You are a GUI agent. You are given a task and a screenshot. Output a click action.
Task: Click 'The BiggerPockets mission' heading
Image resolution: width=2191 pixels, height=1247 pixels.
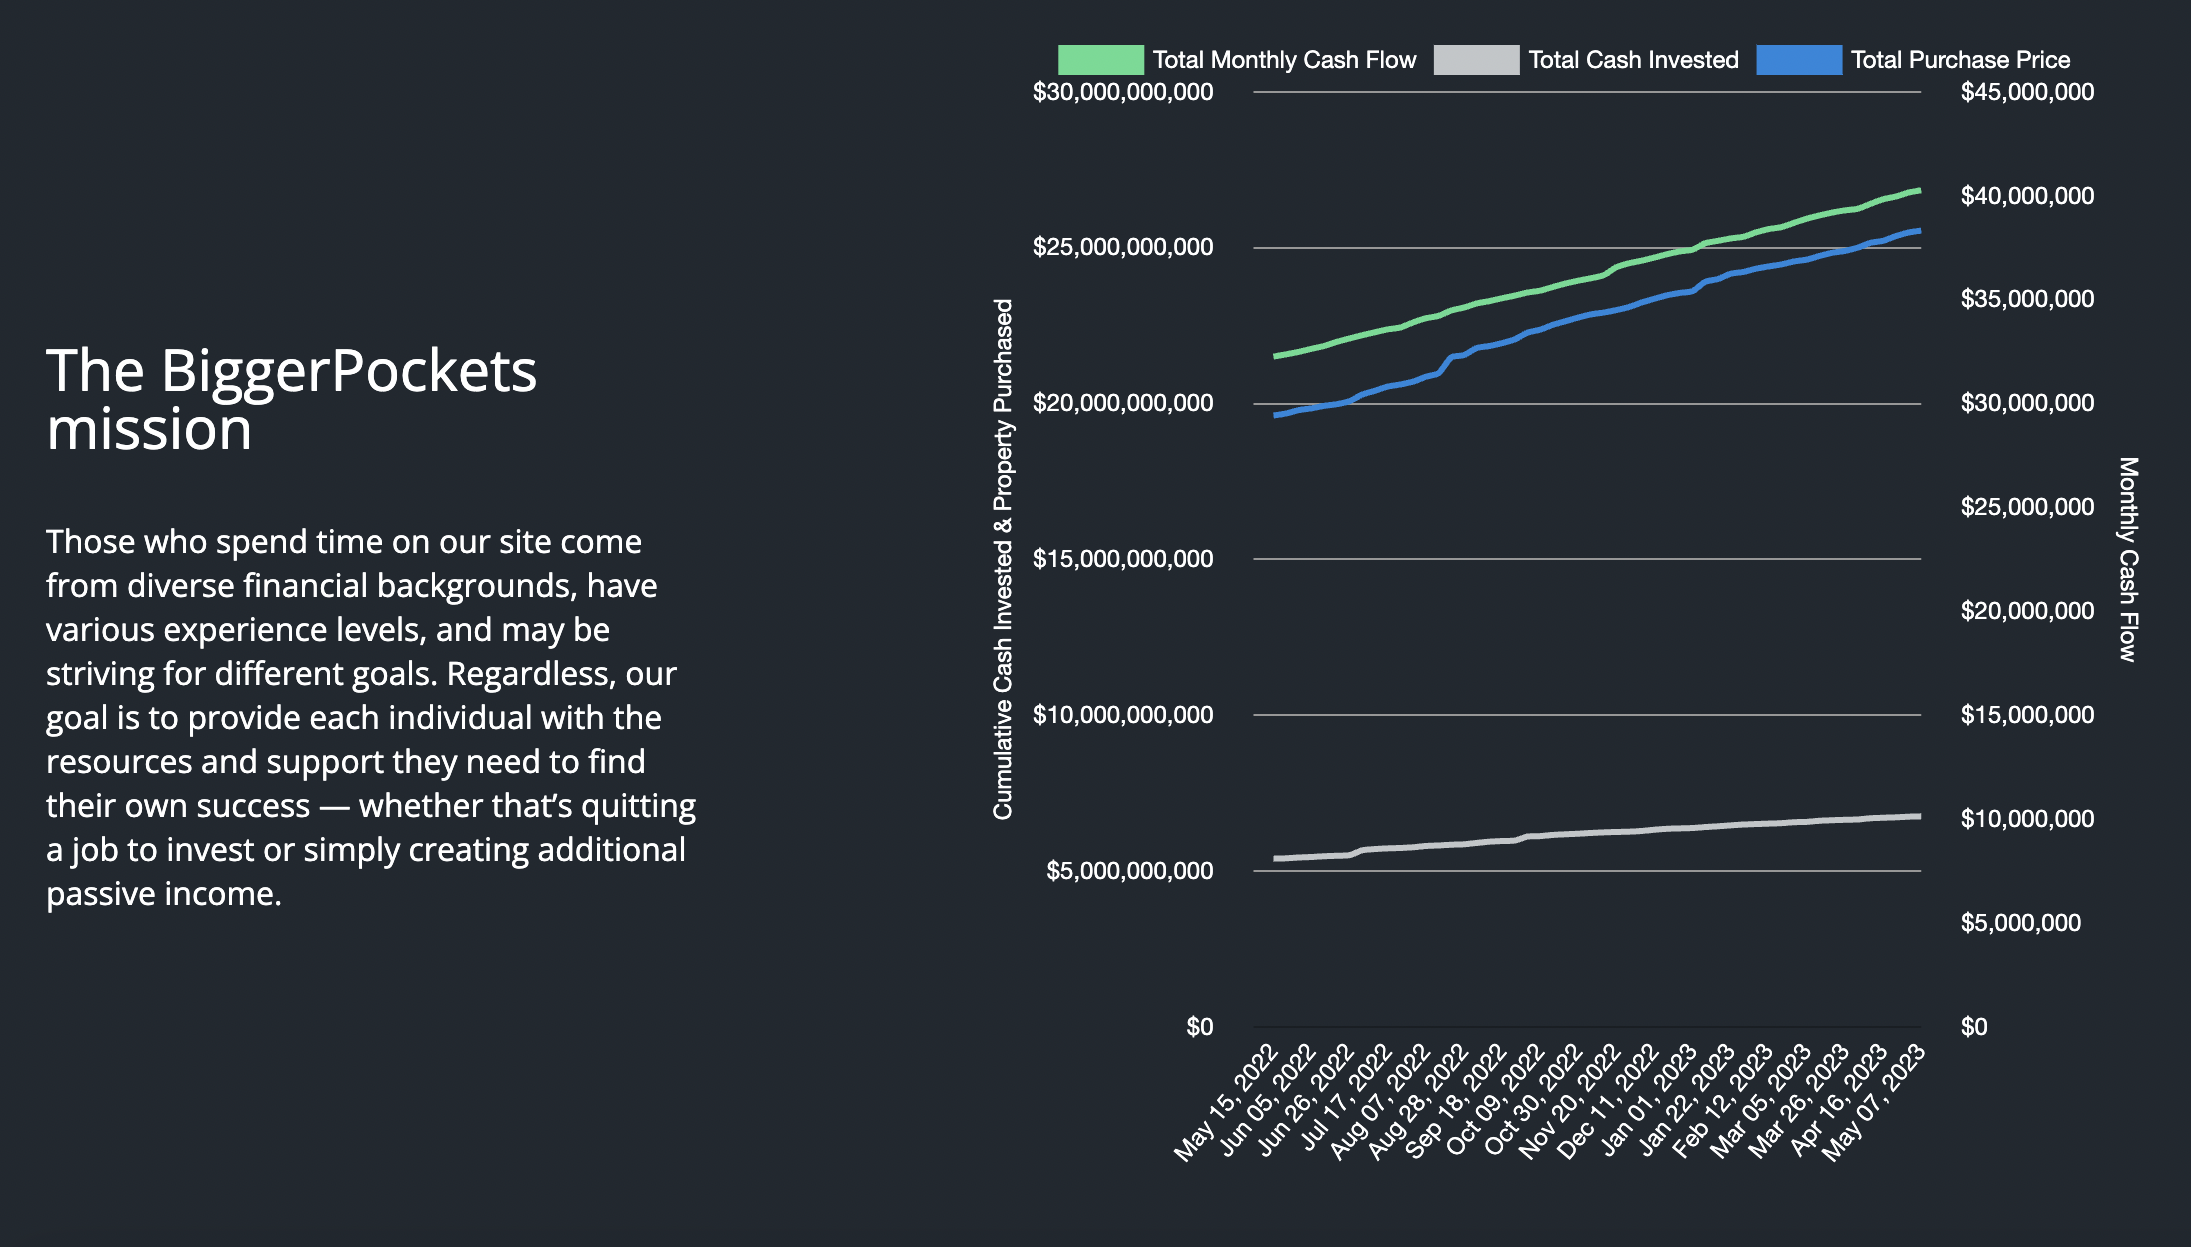click(291, 399)
